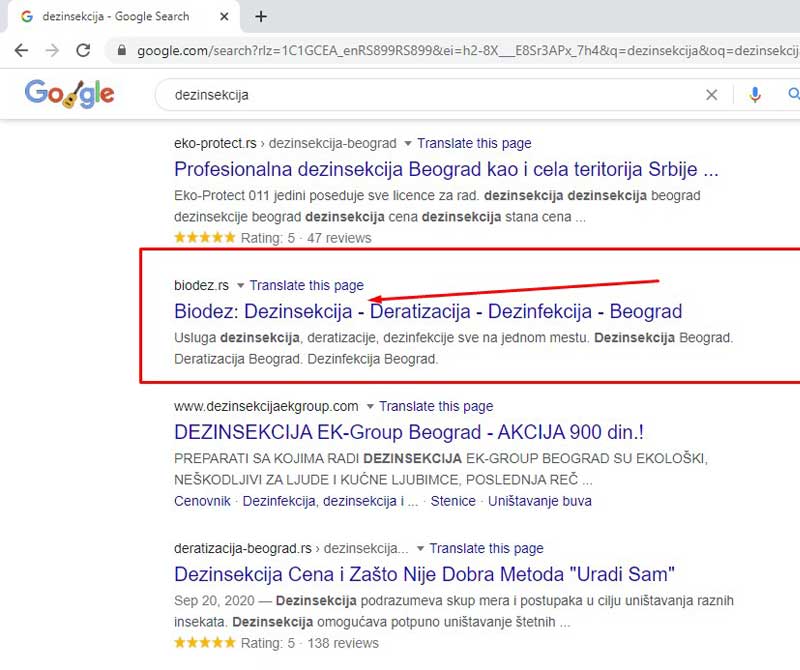
Task: Open a new tab with plus icon
Action: coord(261,17)
